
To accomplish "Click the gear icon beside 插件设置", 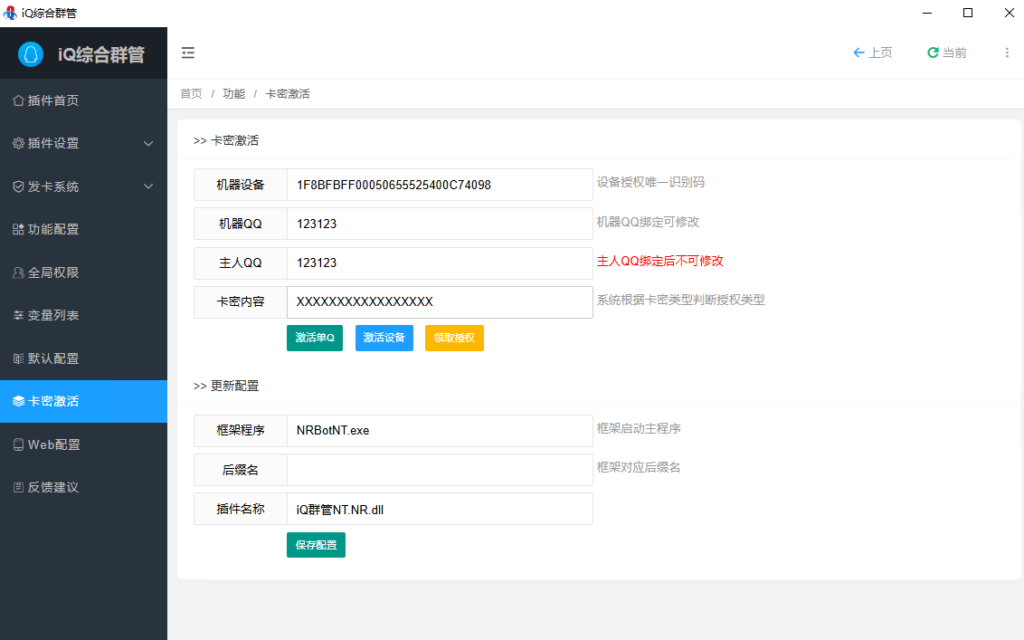I will click(18, 143).
